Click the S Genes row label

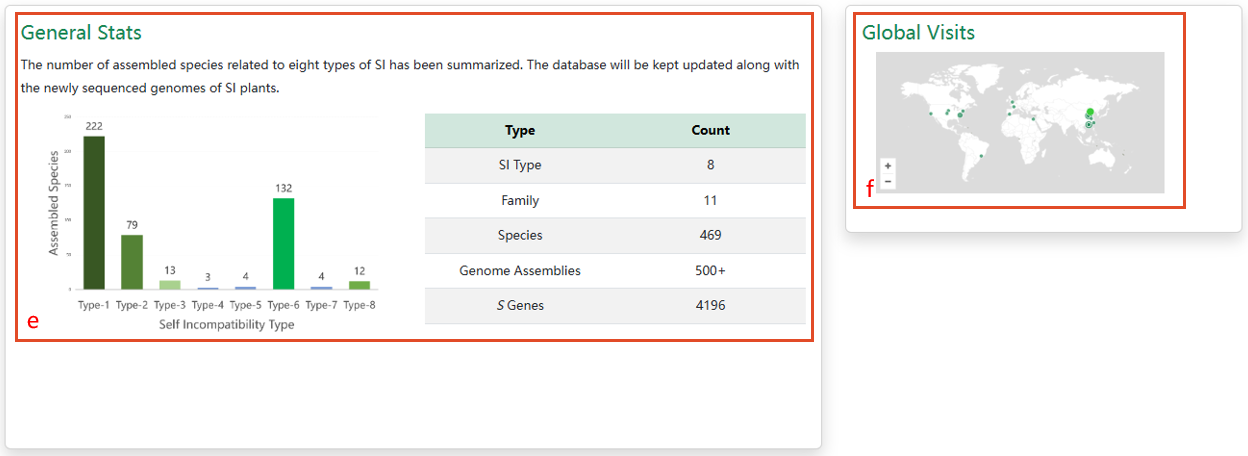coord(520,305)
